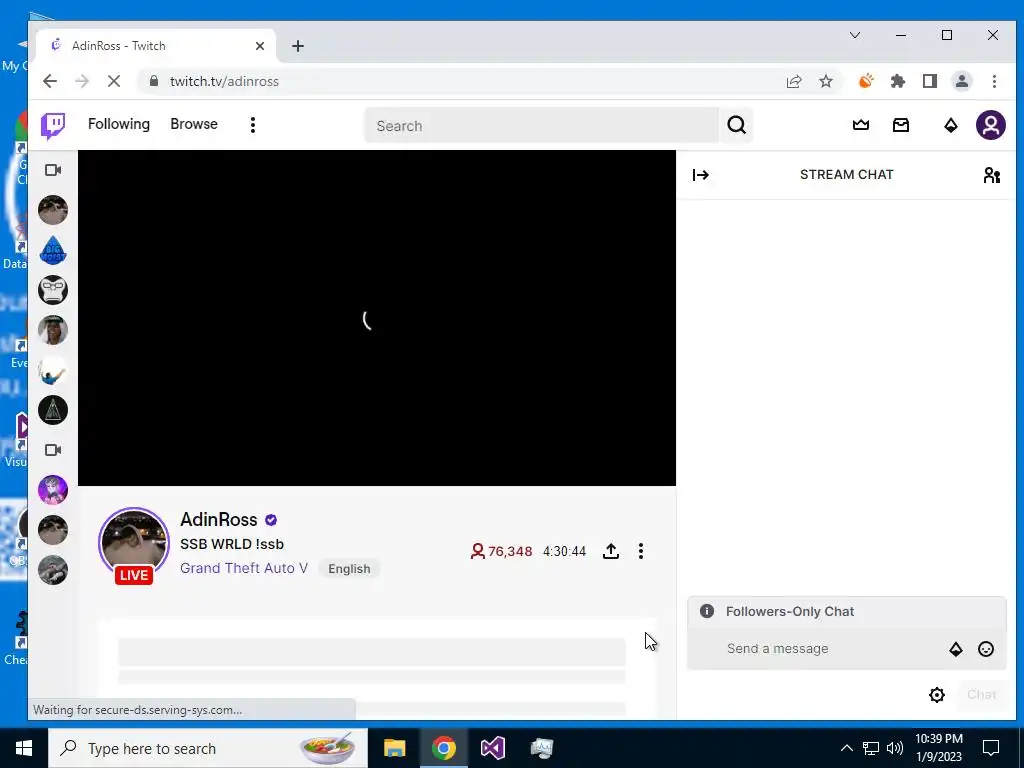Open the purple user profile avatar menu
This screenshot has height=768, width=1024.
(x=991, y=125)
